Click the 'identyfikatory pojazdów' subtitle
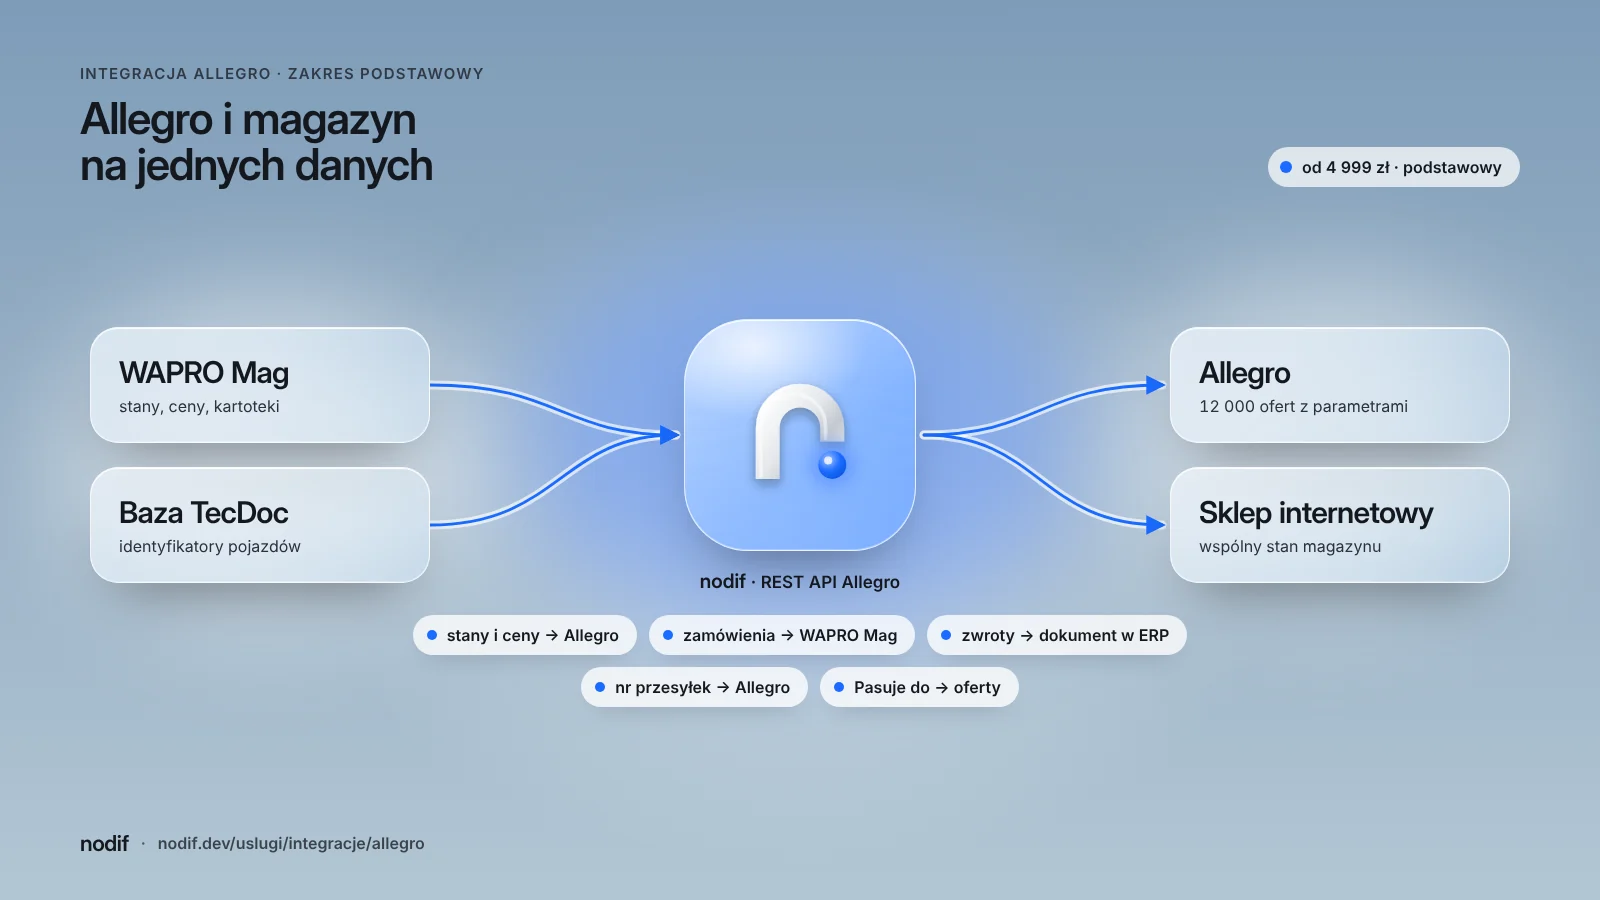The image size is (1600, 900). click(x=210, y=546)
